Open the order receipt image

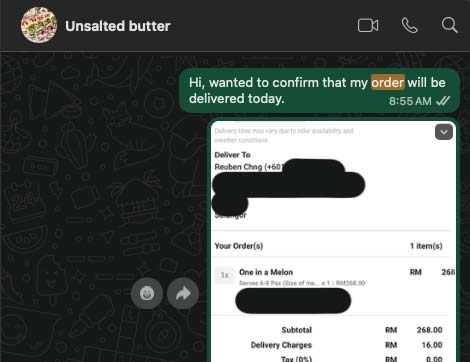click(333, 241)
